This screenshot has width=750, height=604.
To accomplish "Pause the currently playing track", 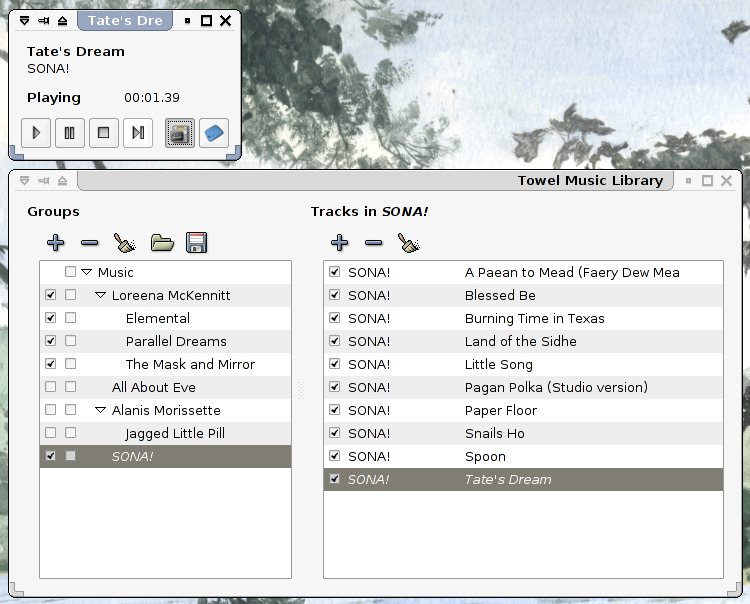I will (x=70, y=132).
